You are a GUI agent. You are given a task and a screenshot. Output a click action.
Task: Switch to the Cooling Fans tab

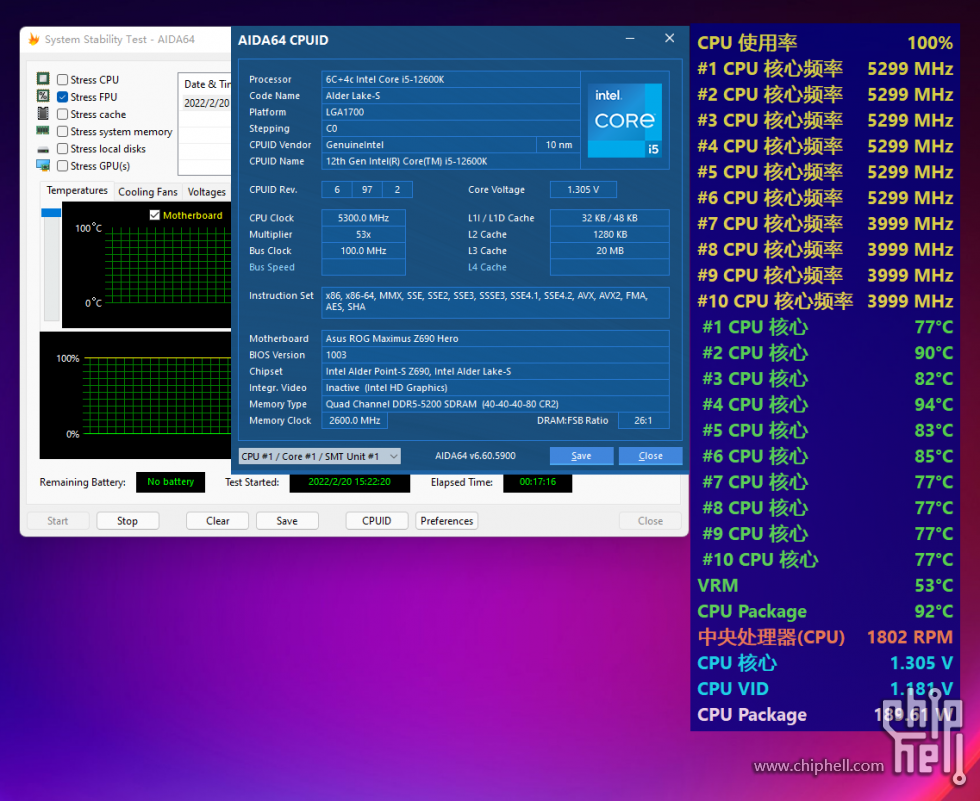tap(148, 192)
